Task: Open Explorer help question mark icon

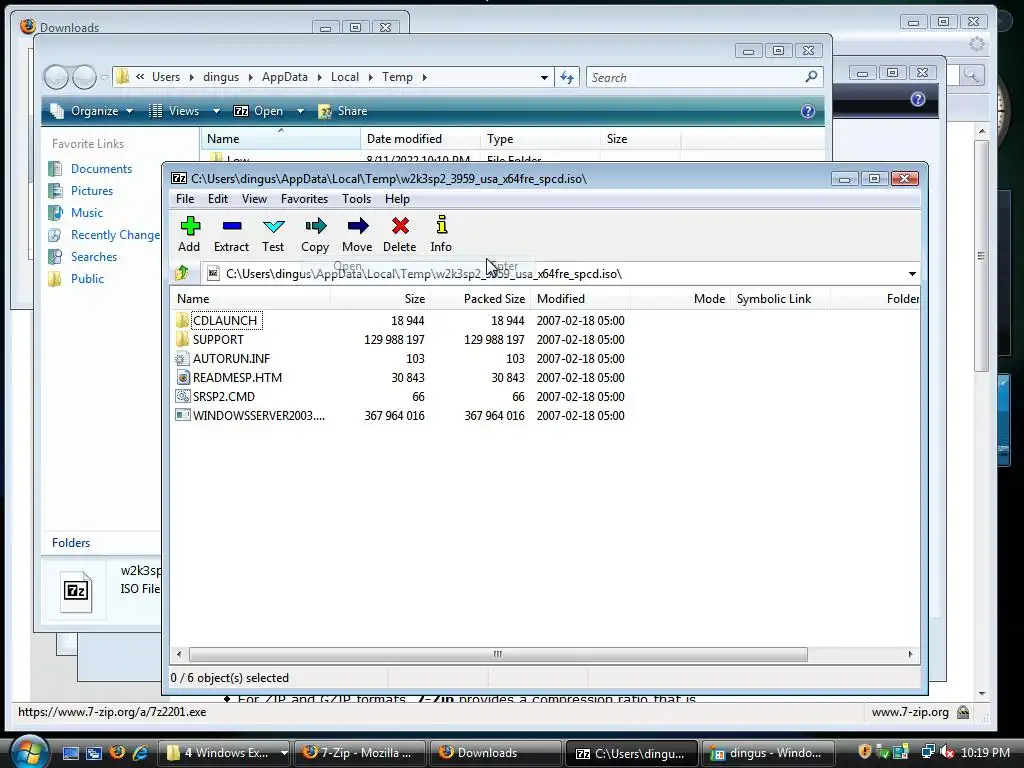Action: 807,111
